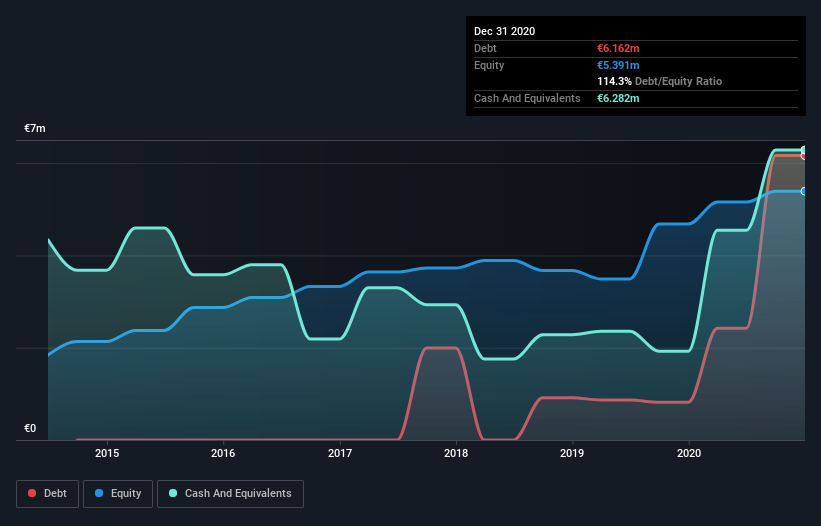This screenshot has width=821, height=526.
Task: Click the blue Equity endpoint marker
Action: 804,192
